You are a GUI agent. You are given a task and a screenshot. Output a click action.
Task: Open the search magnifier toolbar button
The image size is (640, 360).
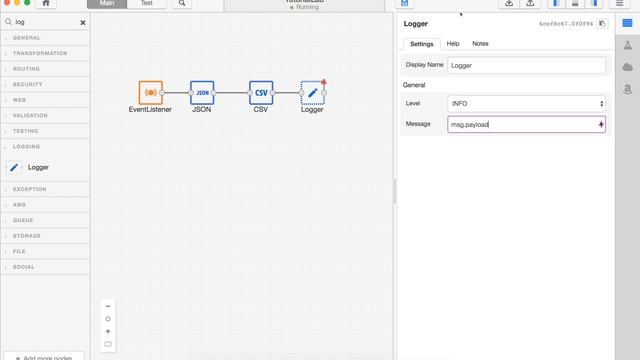(182, 3)
